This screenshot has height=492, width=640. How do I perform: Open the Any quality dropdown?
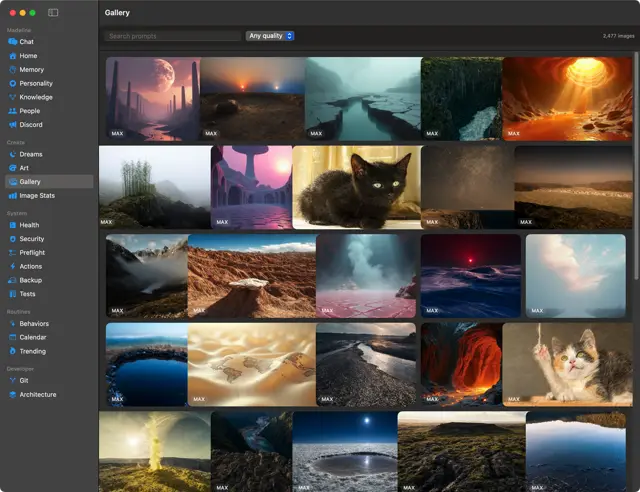tap(270, 36)
